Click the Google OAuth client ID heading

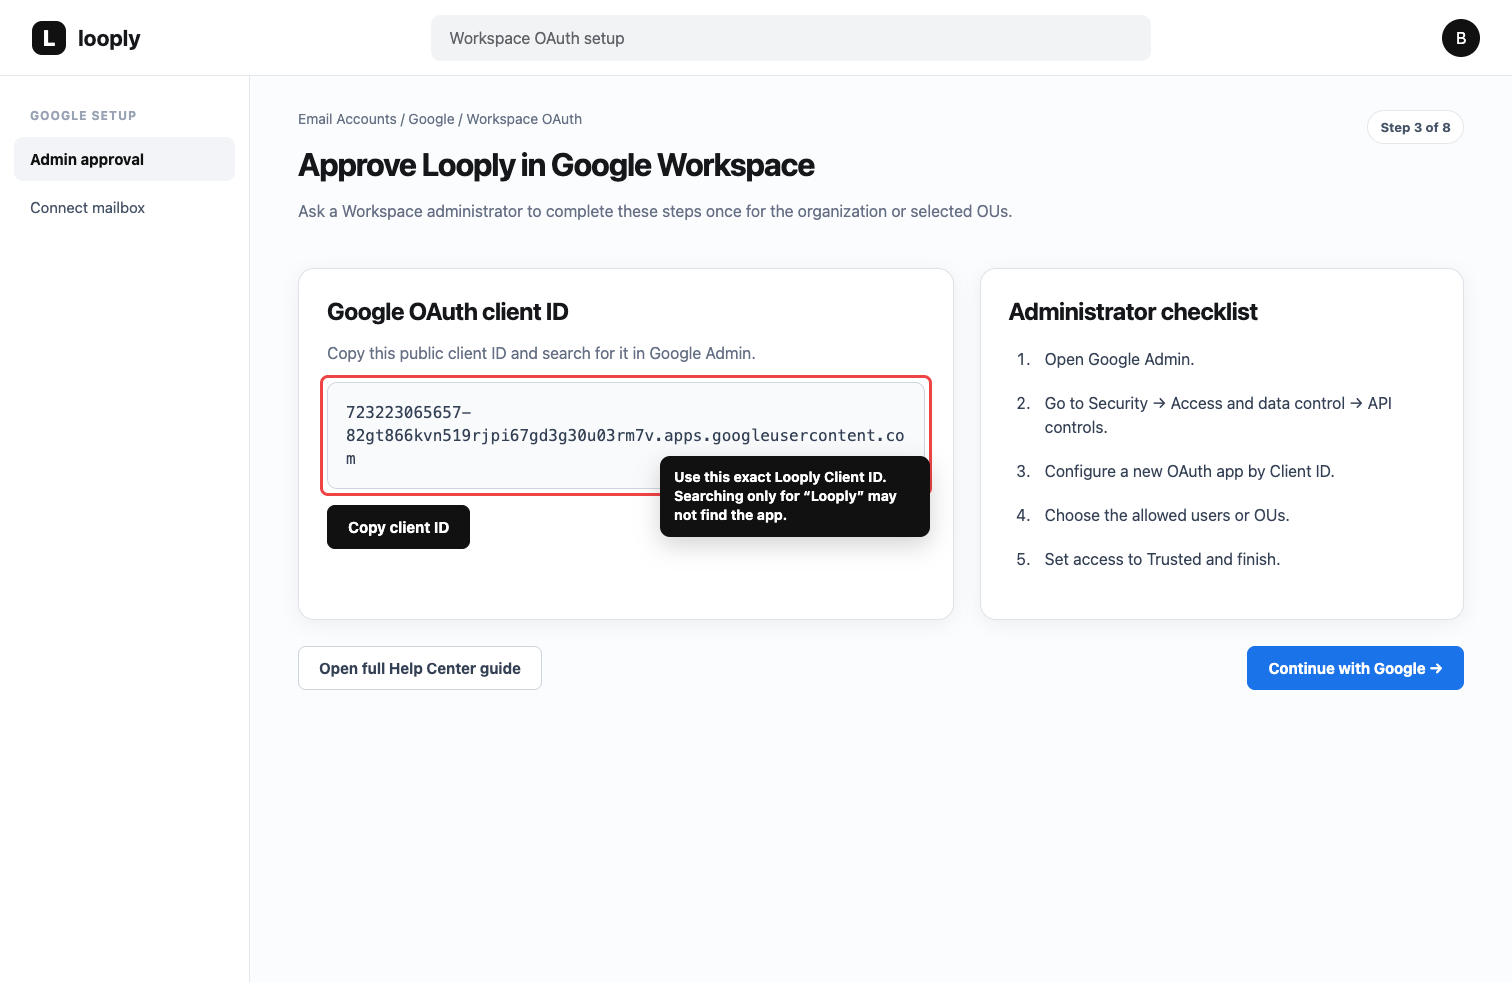tap(447, 312)
